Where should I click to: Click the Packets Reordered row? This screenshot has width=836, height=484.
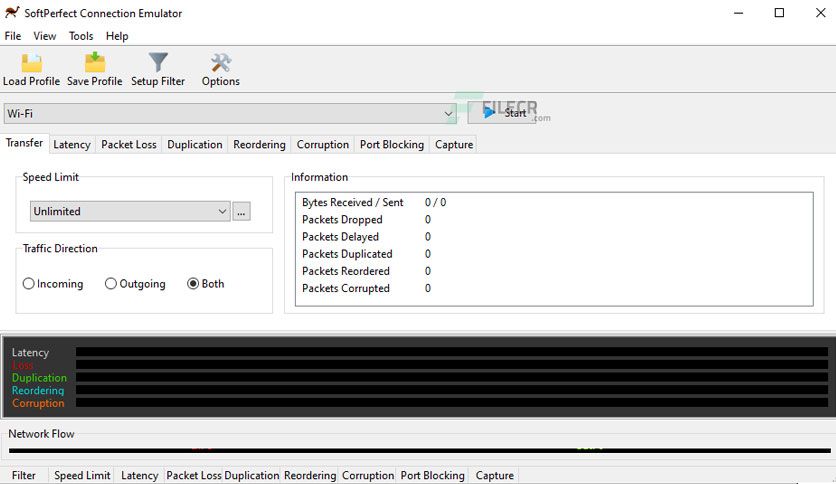554,271
